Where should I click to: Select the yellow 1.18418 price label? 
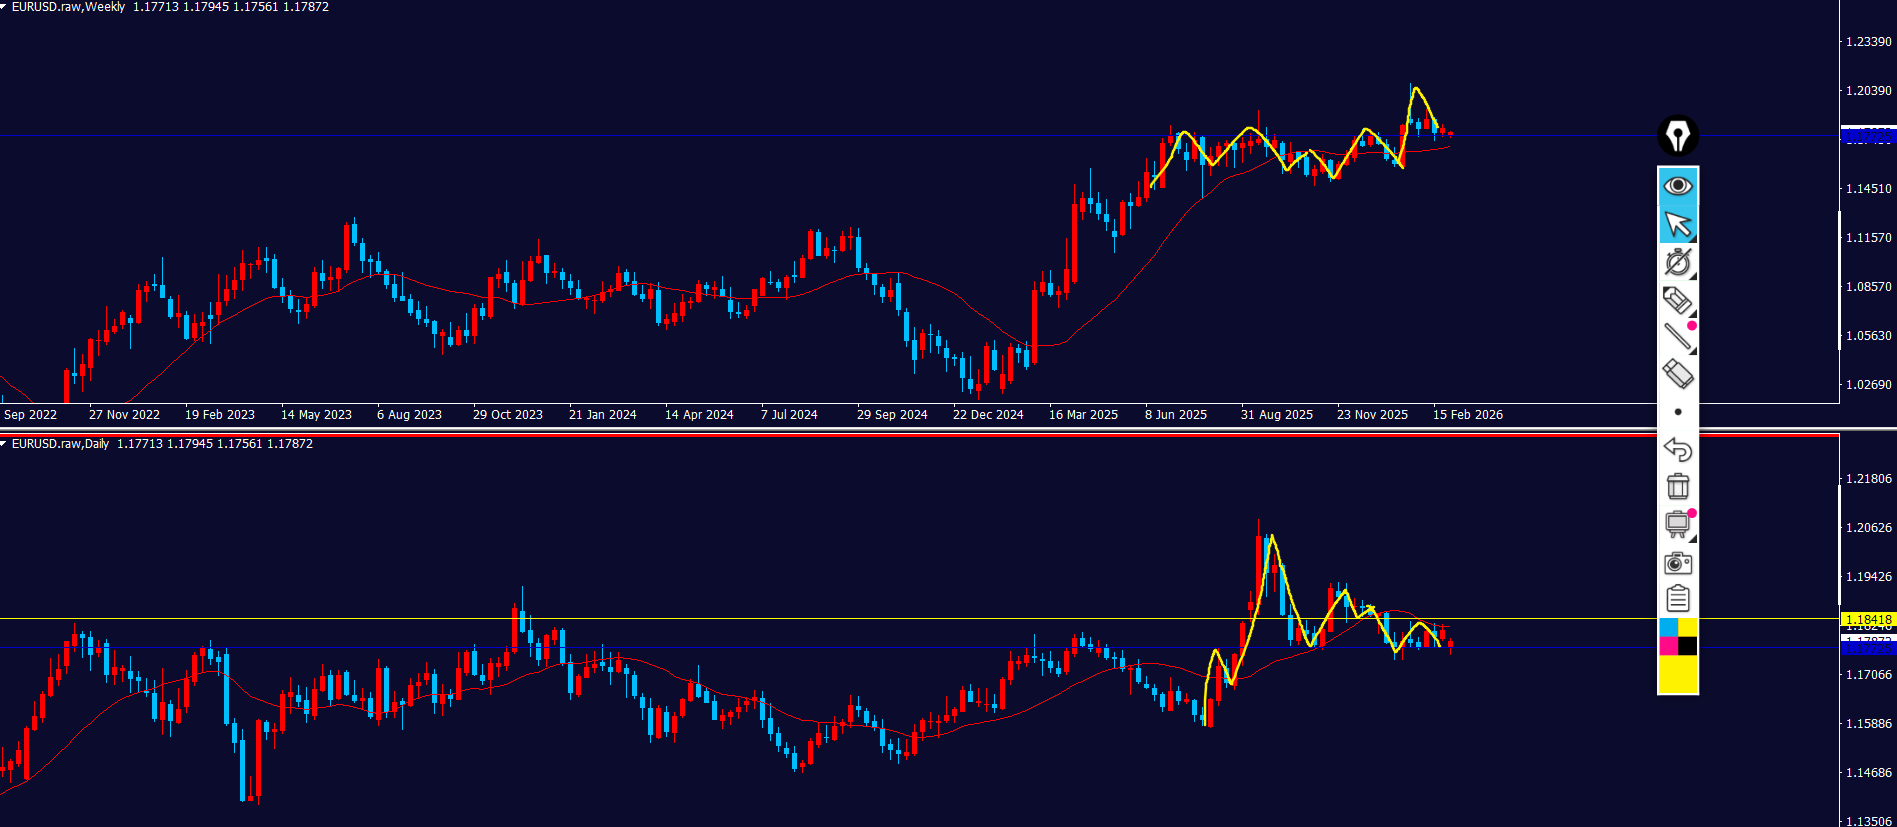(1867, 620)
